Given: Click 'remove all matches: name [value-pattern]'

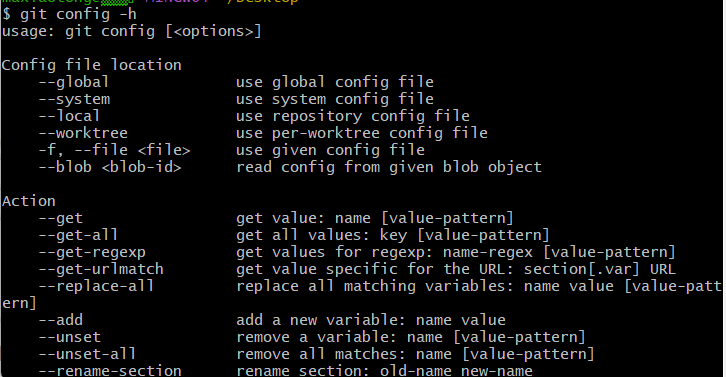Looking at the screenshot, I should [415, 354].
